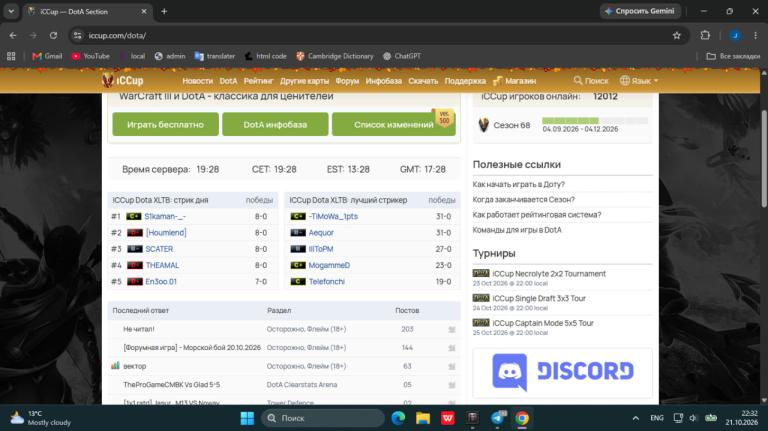
Task: Open the YouTube bookmark
Action: tap(91, 56)
